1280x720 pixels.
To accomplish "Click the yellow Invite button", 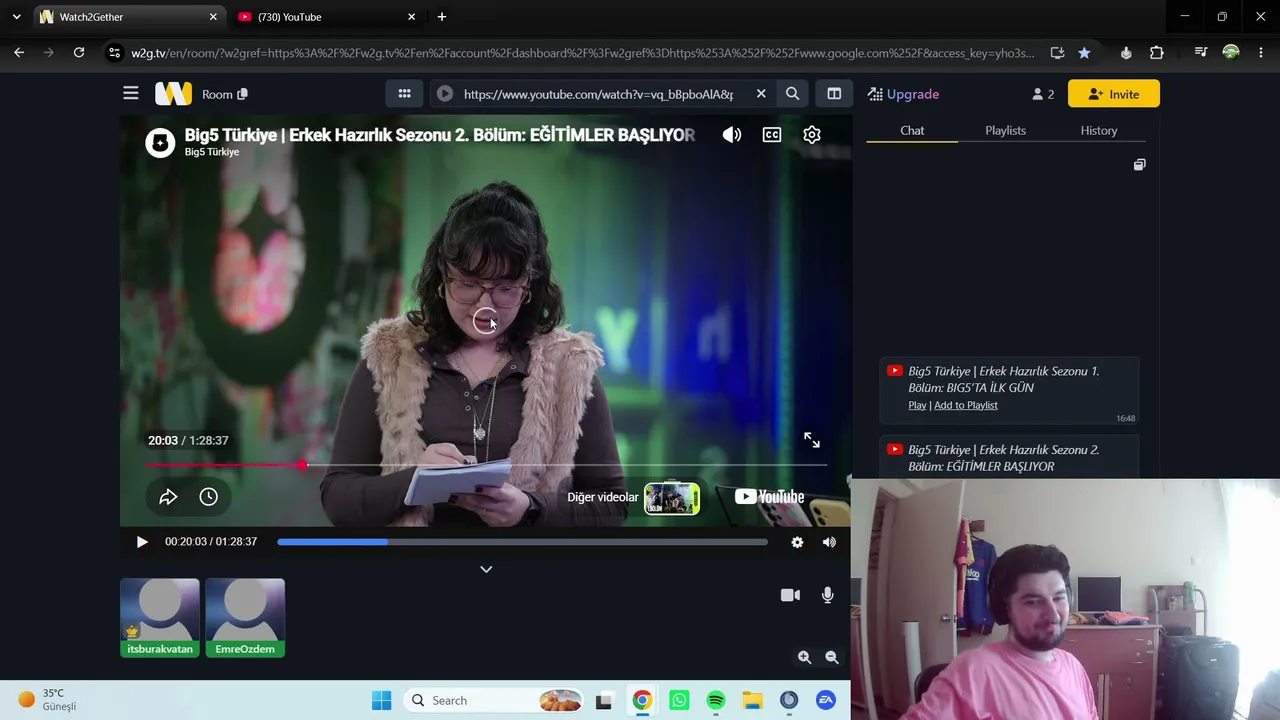I will click(1114, 94).
